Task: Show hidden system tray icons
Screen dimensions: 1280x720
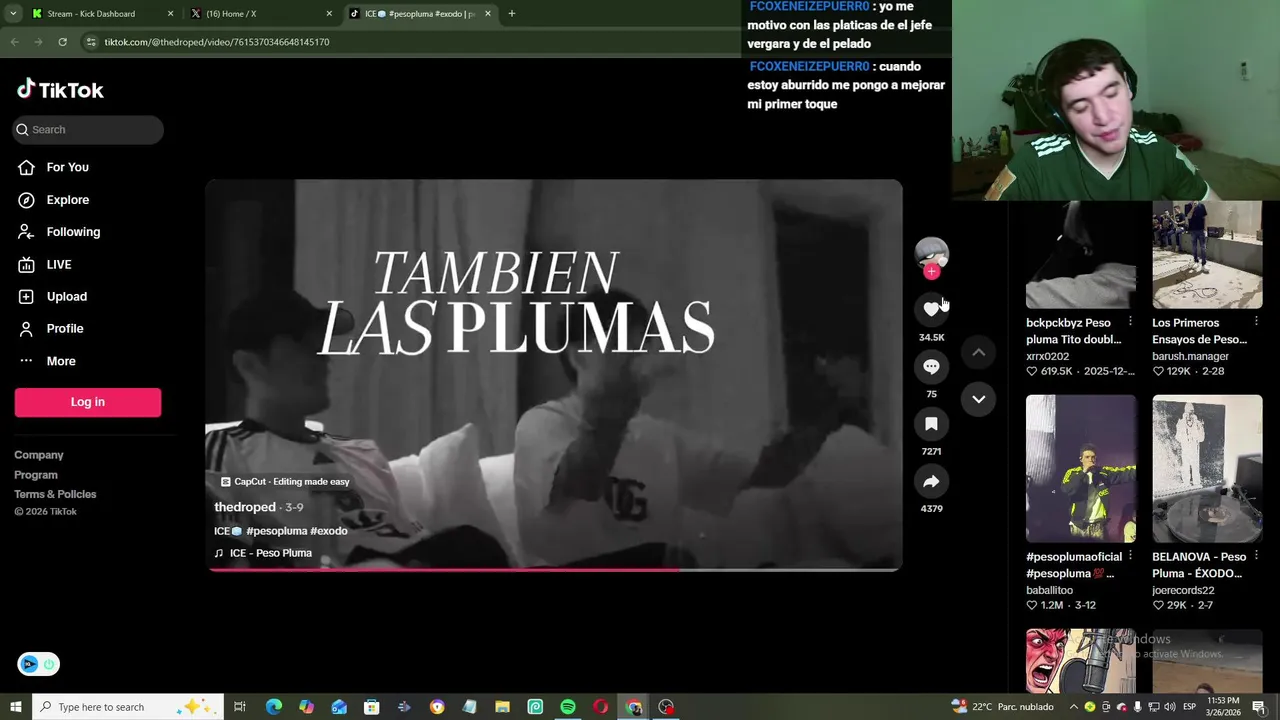Action: point(1074,707)
